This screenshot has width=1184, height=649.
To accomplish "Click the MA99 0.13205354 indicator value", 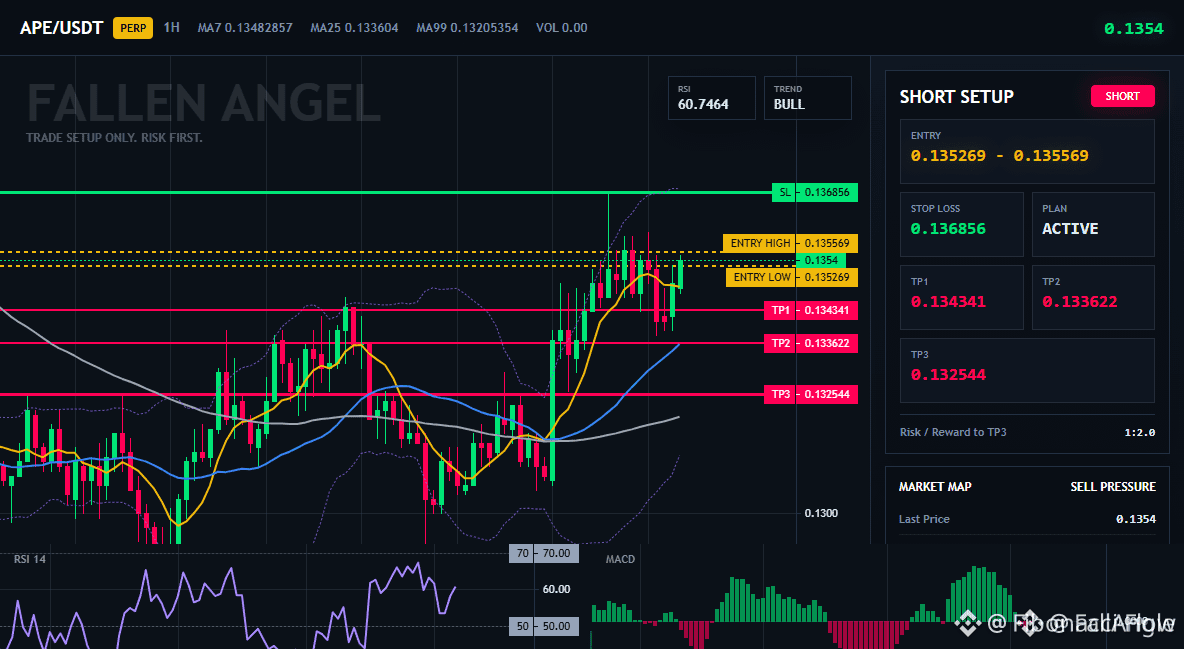I will click(x=467, y=28).
